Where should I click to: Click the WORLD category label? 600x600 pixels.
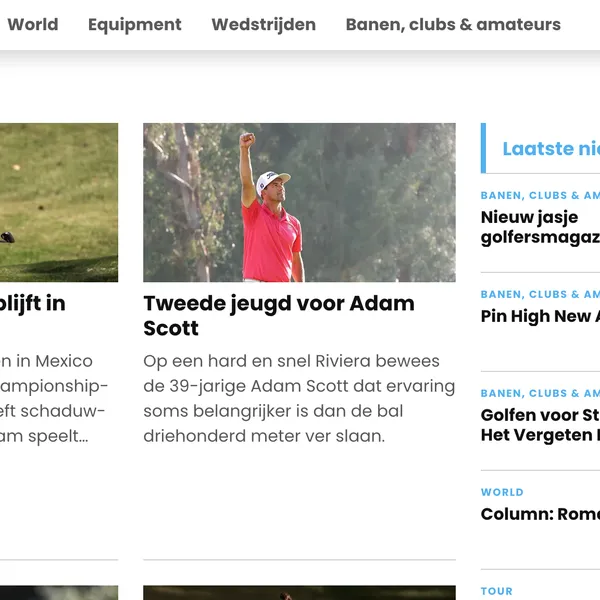502,492
